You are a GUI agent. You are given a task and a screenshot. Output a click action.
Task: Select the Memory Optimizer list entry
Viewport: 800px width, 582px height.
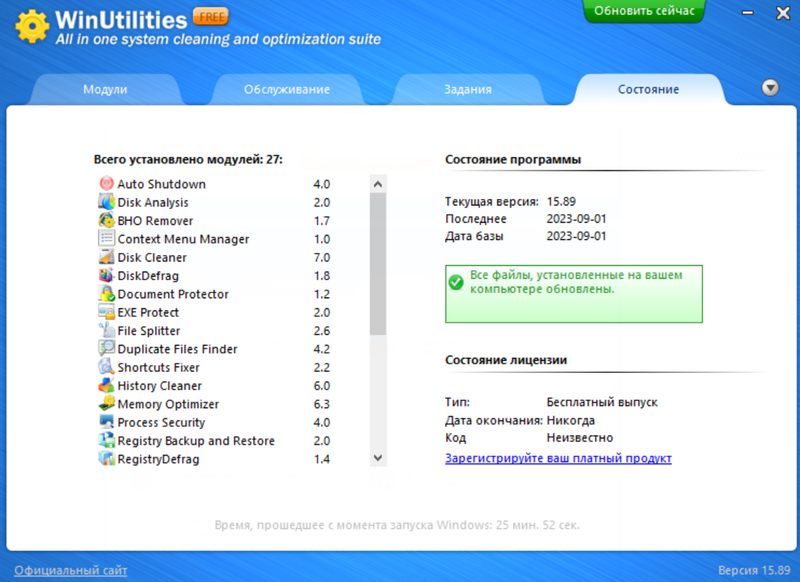point(214,404)
